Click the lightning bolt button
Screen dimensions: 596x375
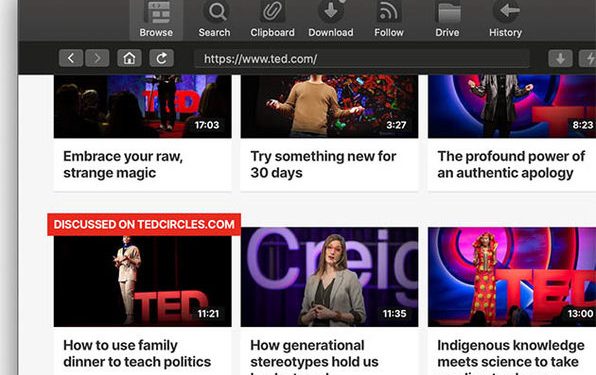pyautogui.click(x=587, y=59)
